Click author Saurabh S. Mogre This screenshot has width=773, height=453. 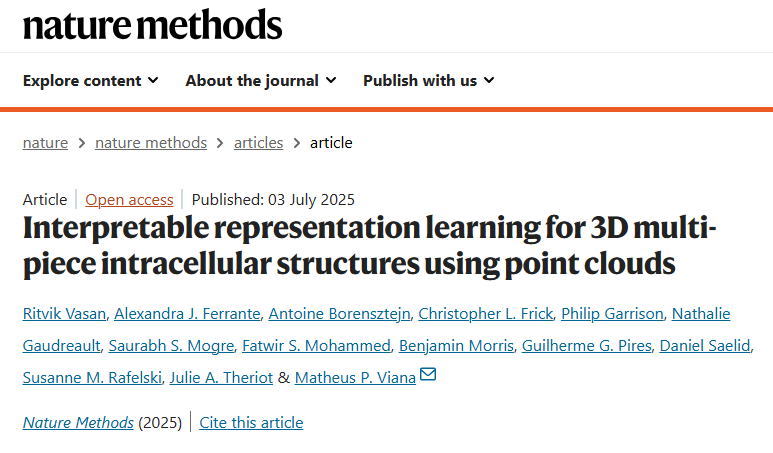pyautogui.click(x=171, y=346)
